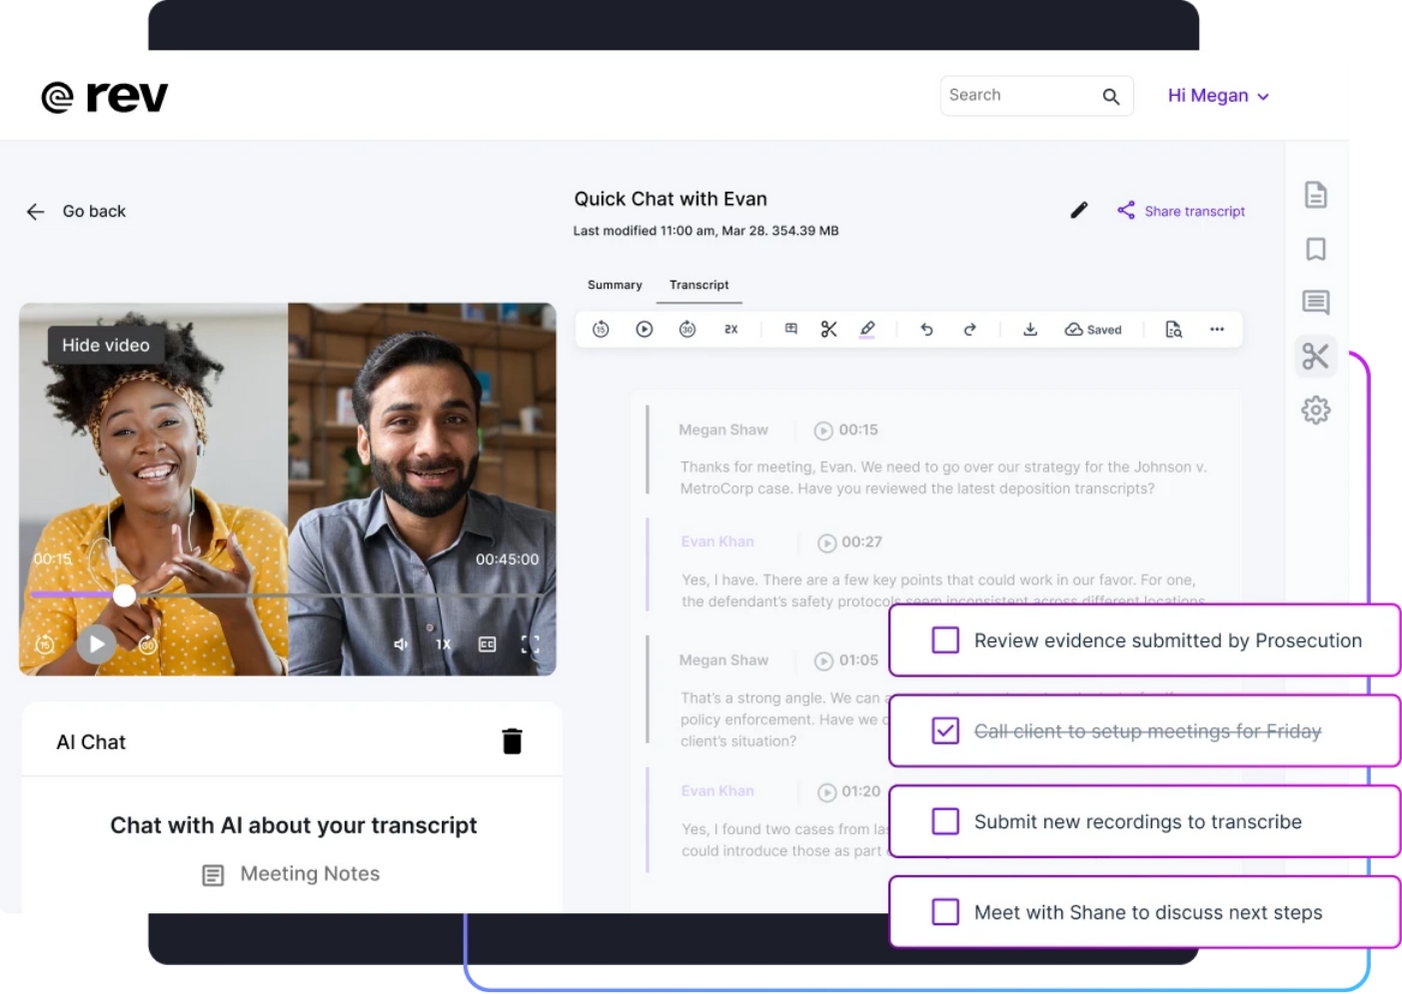This screenshot has width=1402, height=994.
Task: Skip forward 30 seconds in transcript toolbar
Action: pos(687,329)
